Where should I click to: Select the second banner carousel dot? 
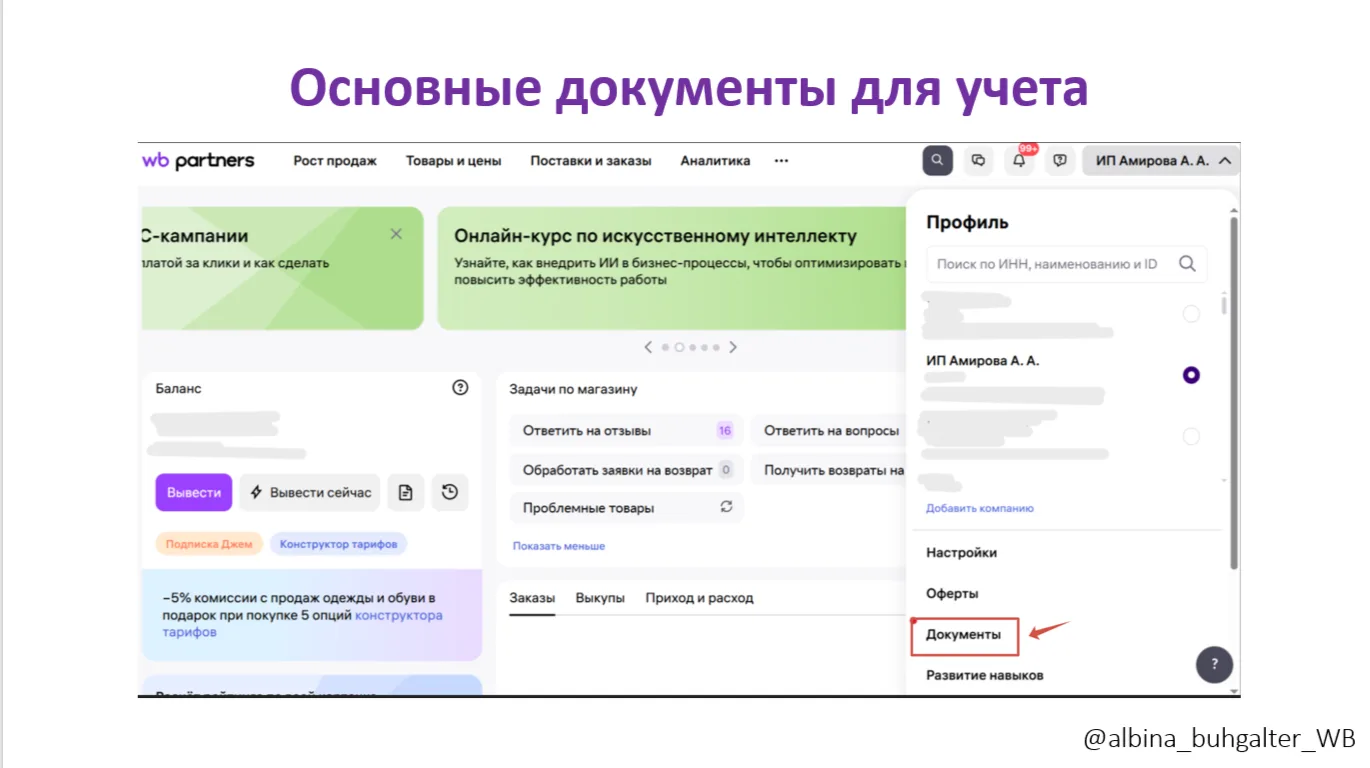pyautogui.click(x=679, y=347)
